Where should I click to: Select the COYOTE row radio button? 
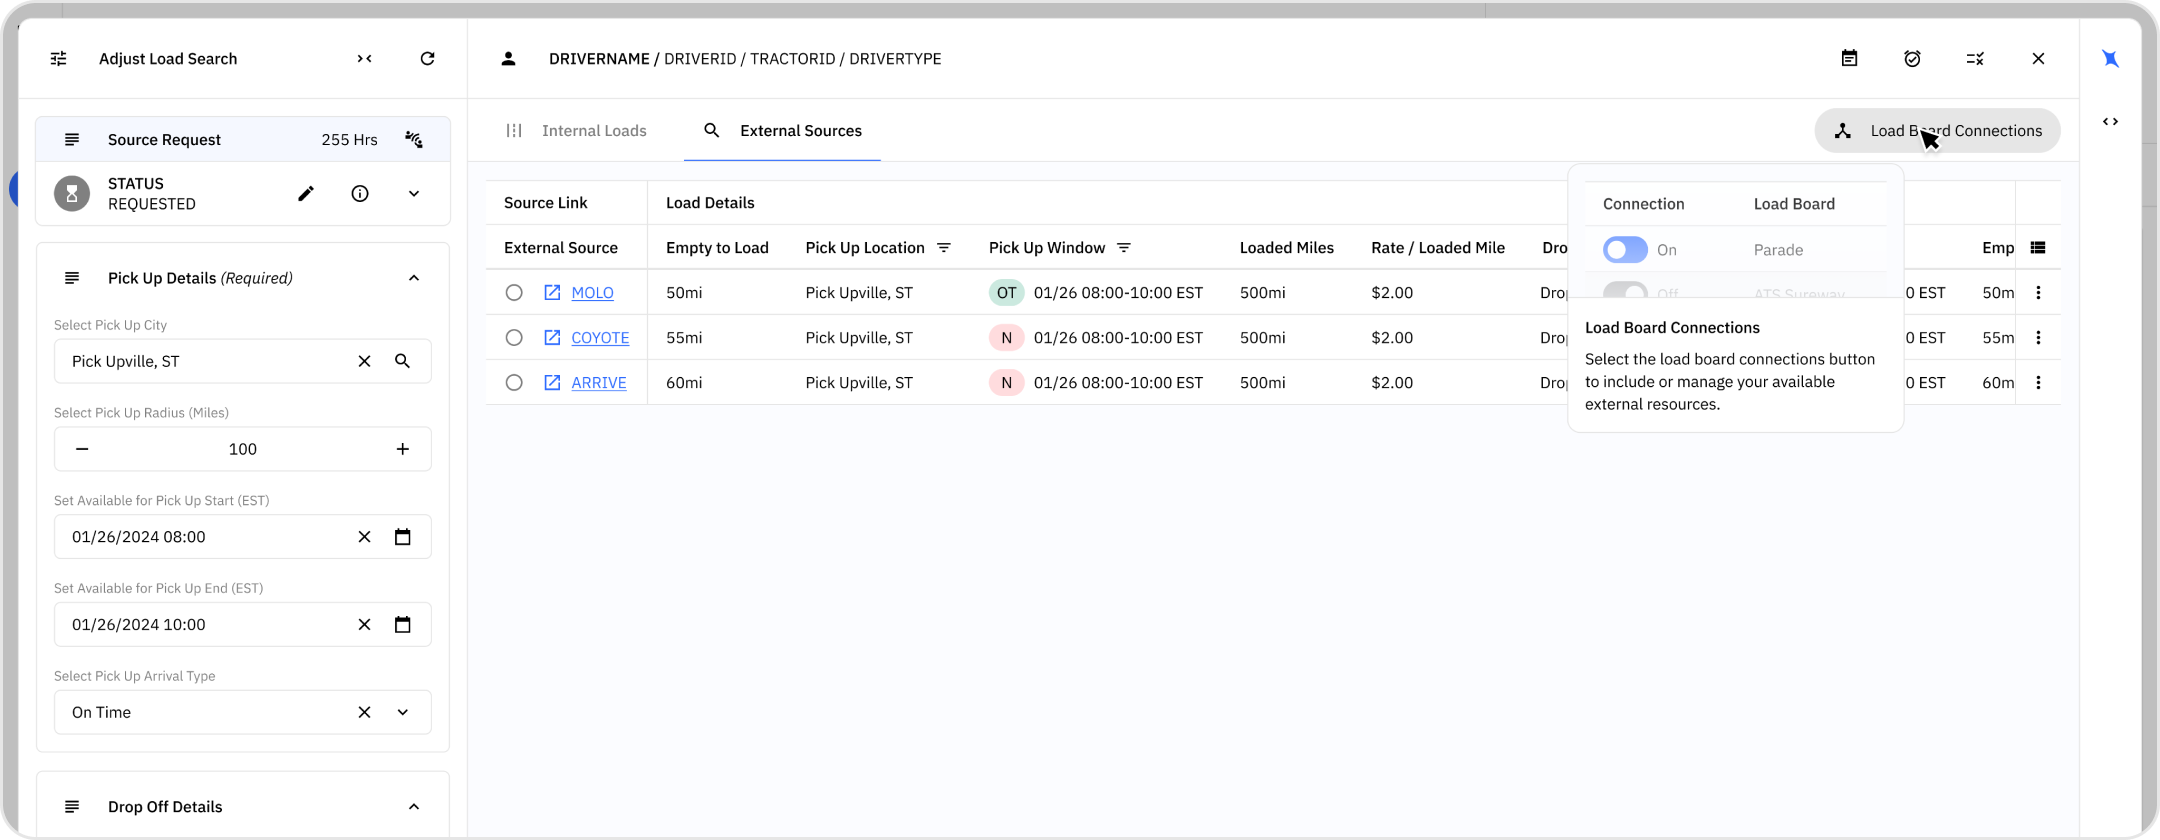point(514,338)
